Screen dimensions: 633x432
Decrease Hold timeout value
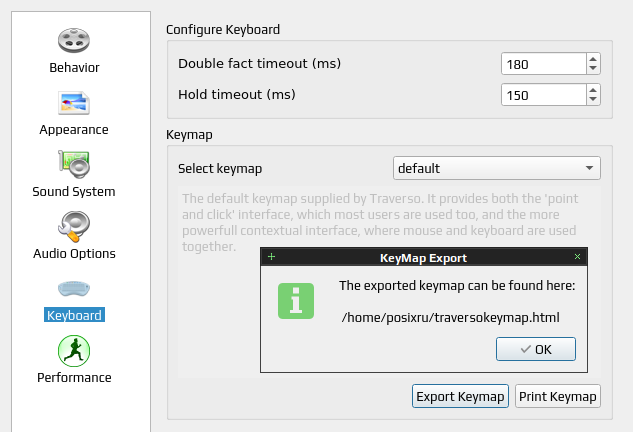click(x=593, y=99)
